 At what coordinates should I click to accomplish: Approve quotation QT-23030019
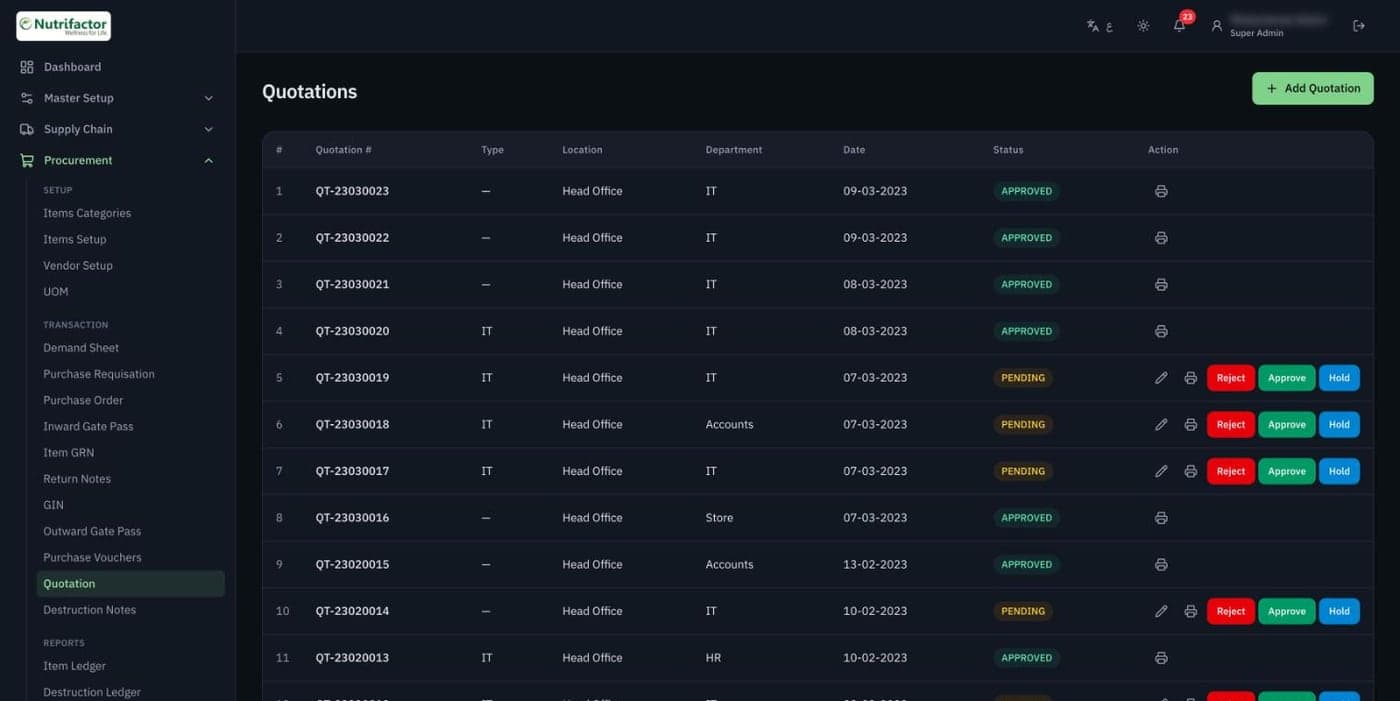coord(1286,378)
